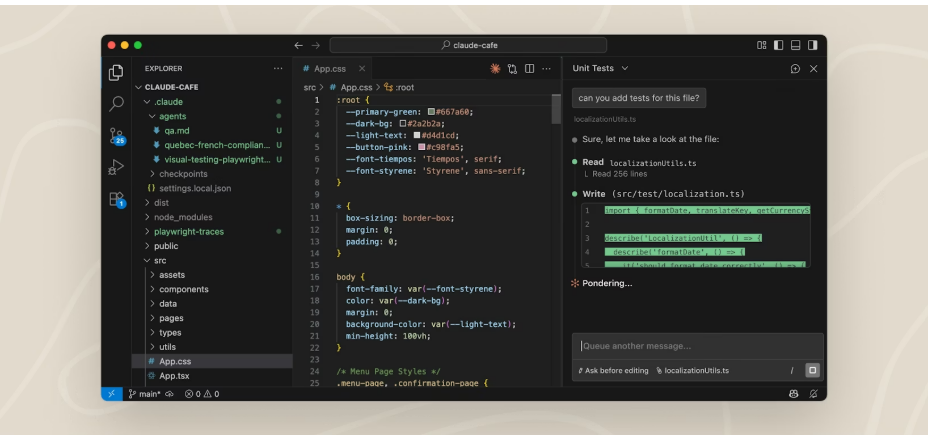Open the Explorer view in activity bar
This screenshot has height=435, width=928.
(116, 72)
